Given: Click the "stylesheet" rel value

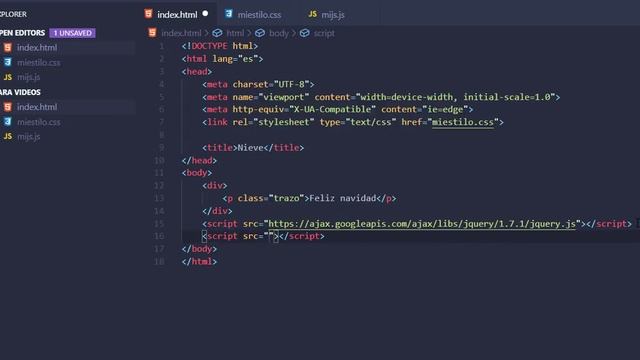Looking at the screenshot, I should 284,122.
